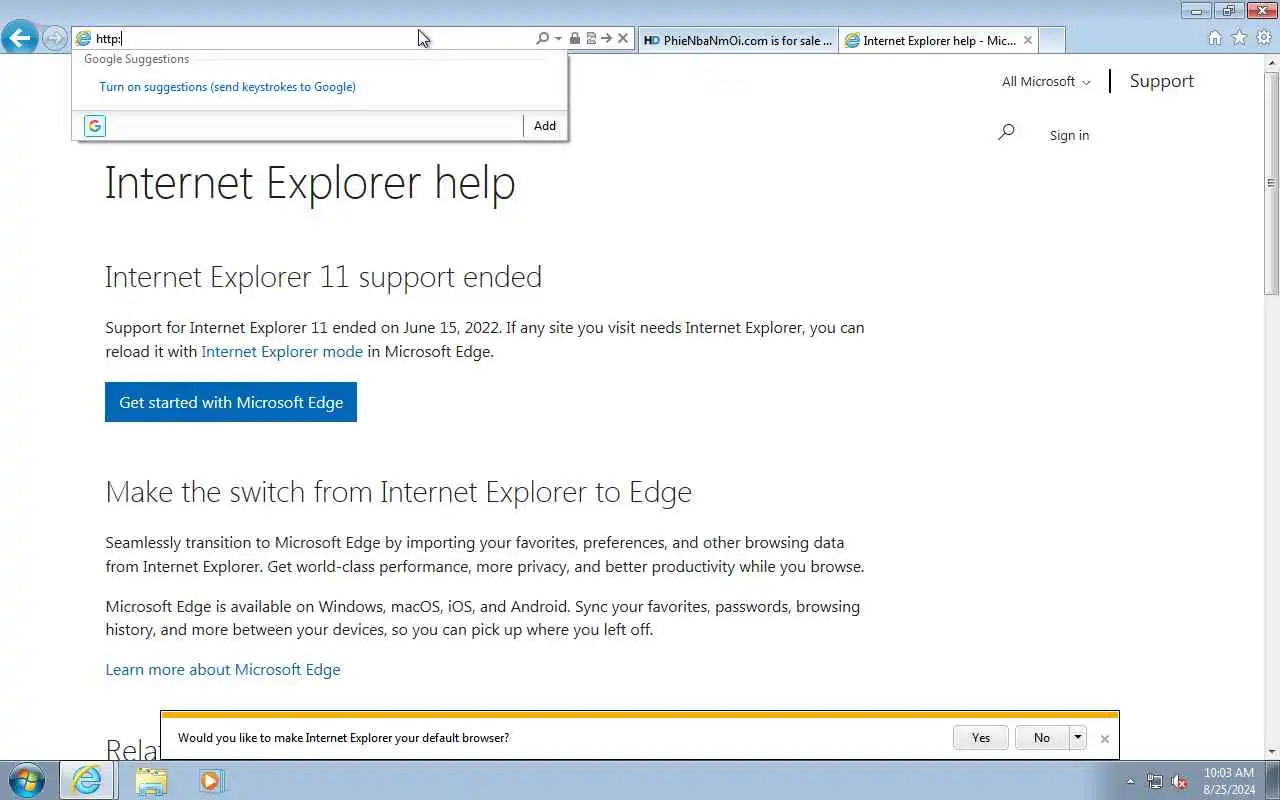Follow the Internet Explorer mode link
This screenshot has height=800, width=1280.
pyautogui.click(x=282, y=352)
